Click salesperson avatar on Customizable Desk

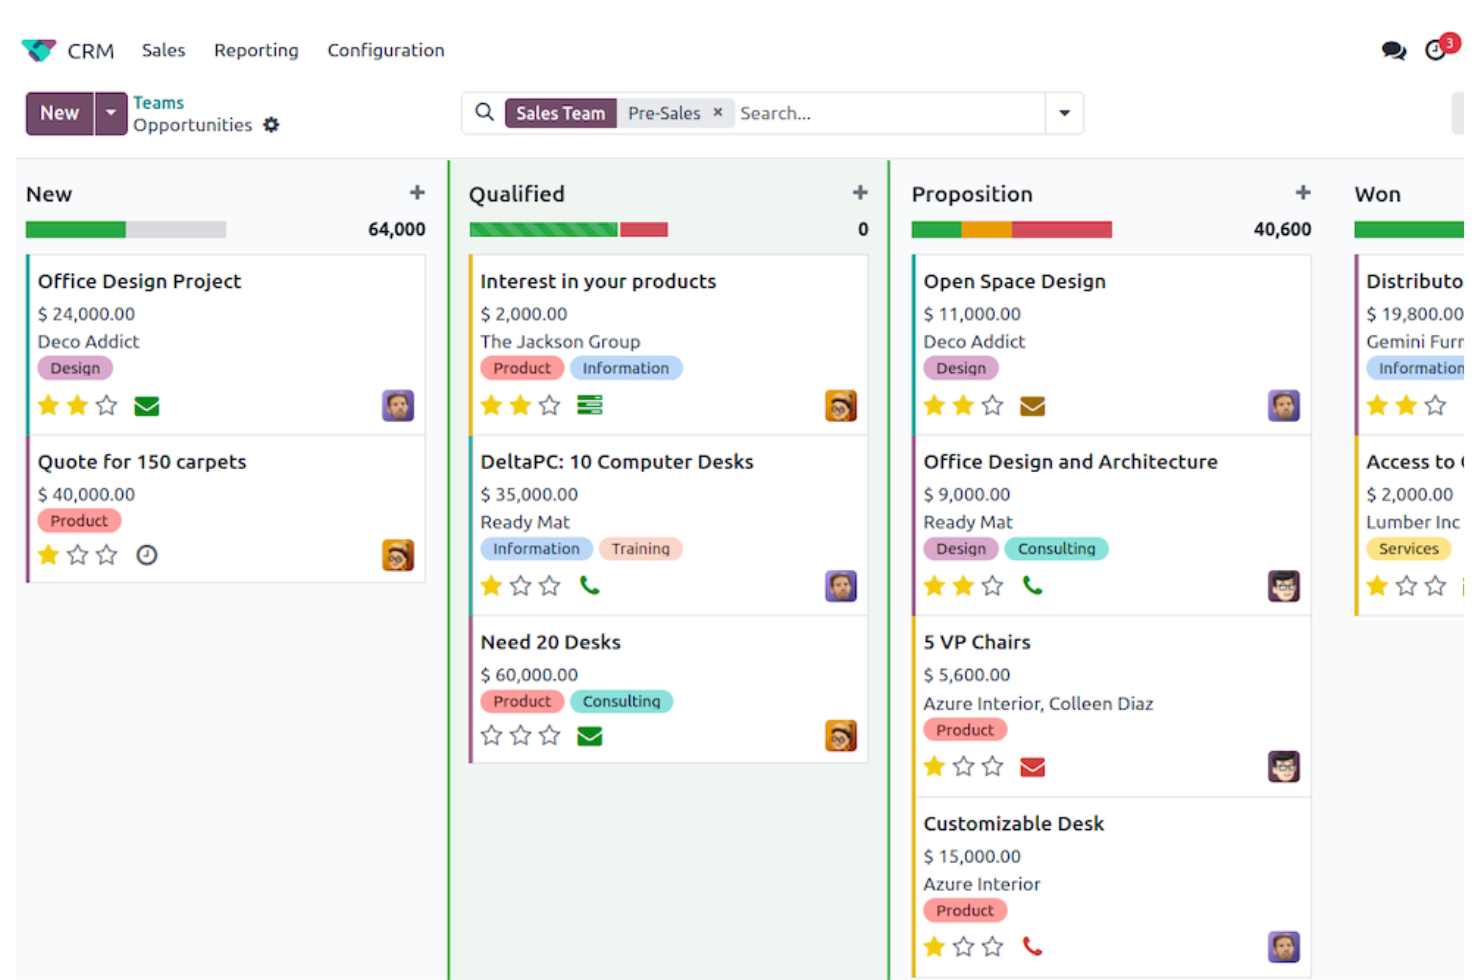pyautogui.click(x=1284, y=947)
